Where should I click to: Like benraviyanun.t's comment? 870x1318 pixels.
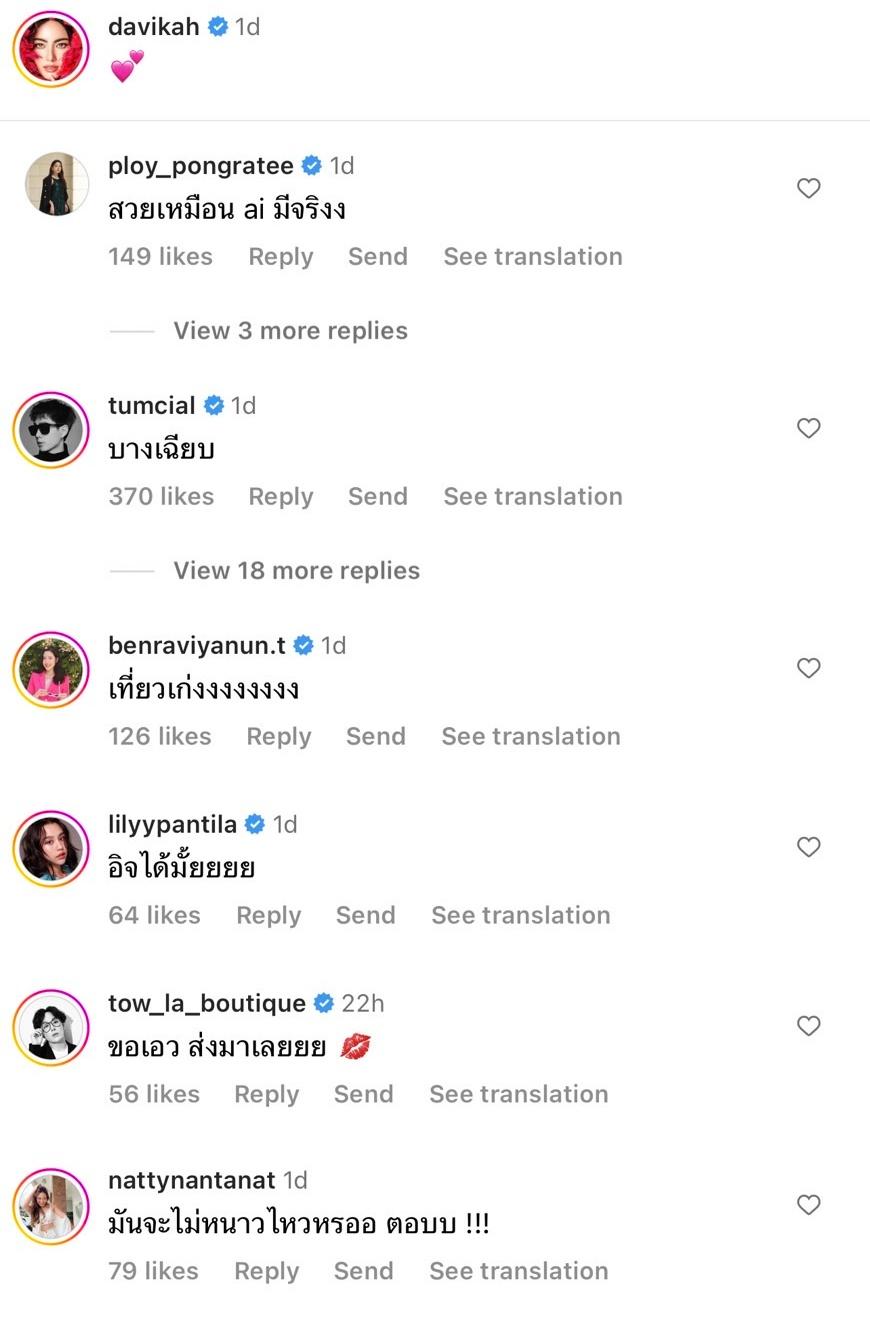click(808, 668)
